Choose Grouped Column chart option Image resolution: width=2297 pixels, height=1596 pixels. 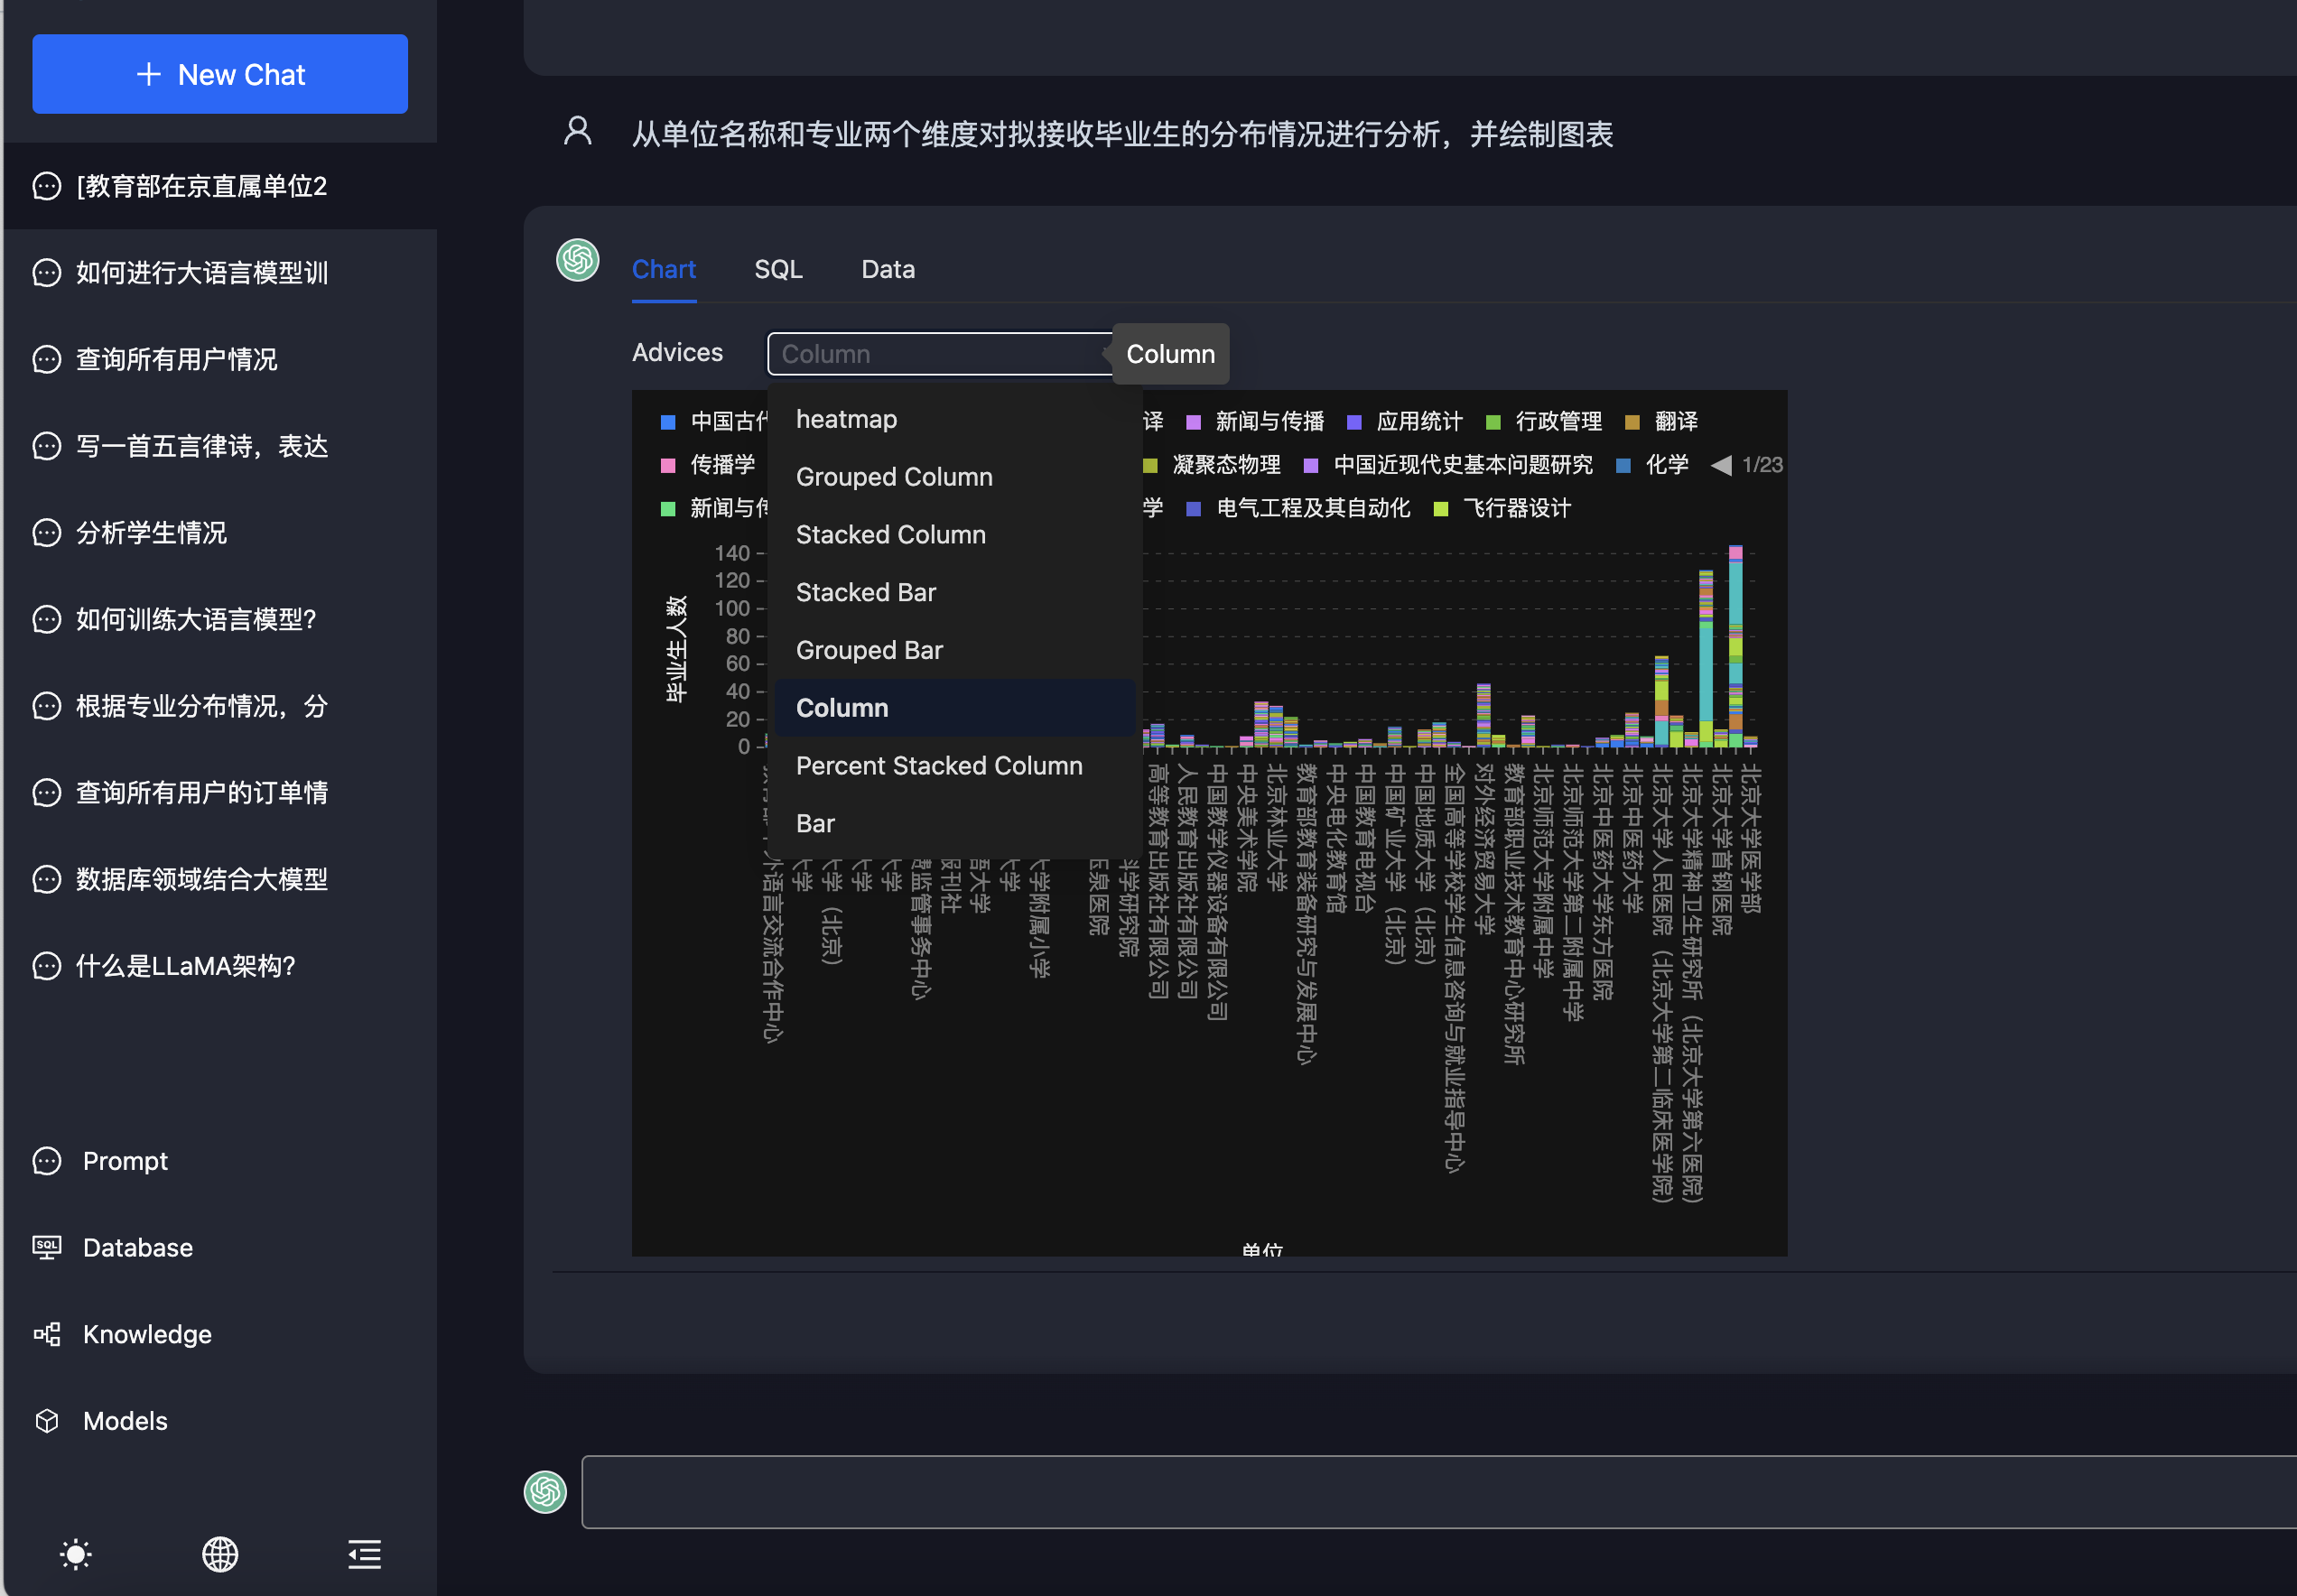tap(955, 477)
